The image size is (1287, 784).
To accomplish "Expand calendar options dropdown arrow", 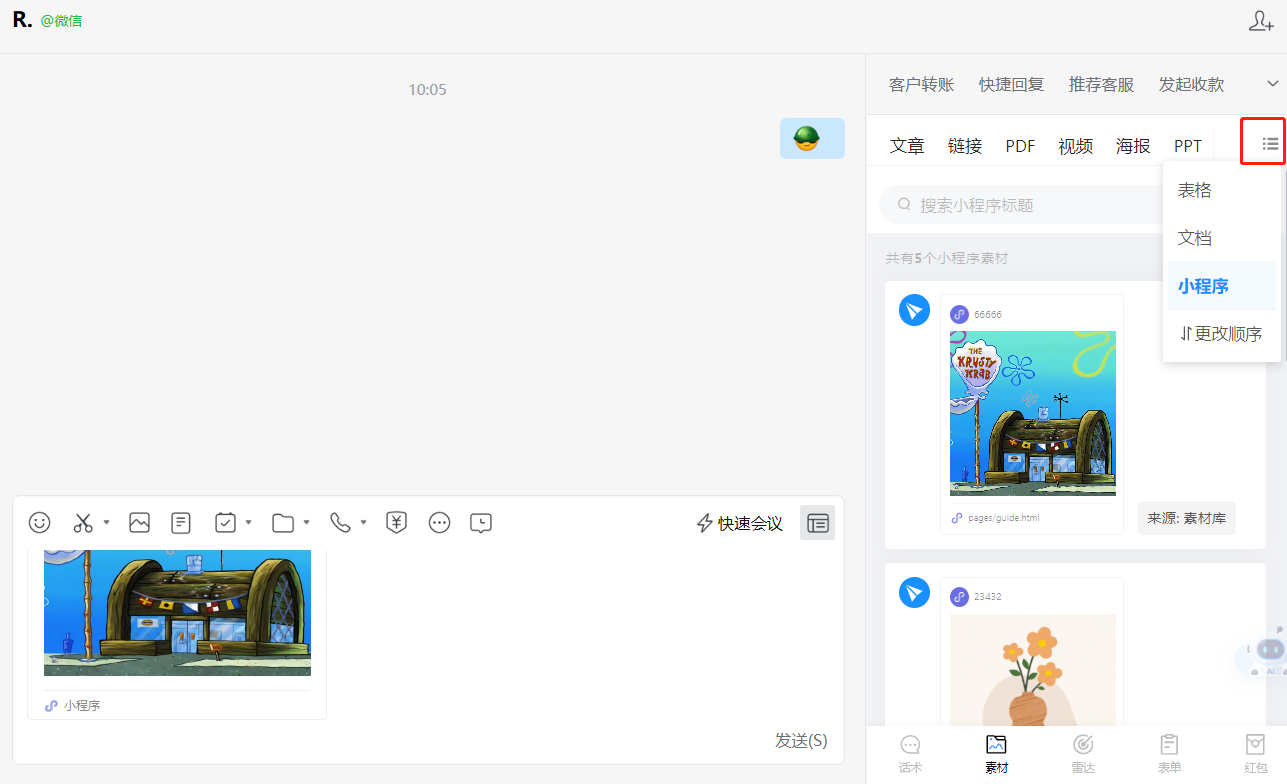I will click(x=248, y=522).
